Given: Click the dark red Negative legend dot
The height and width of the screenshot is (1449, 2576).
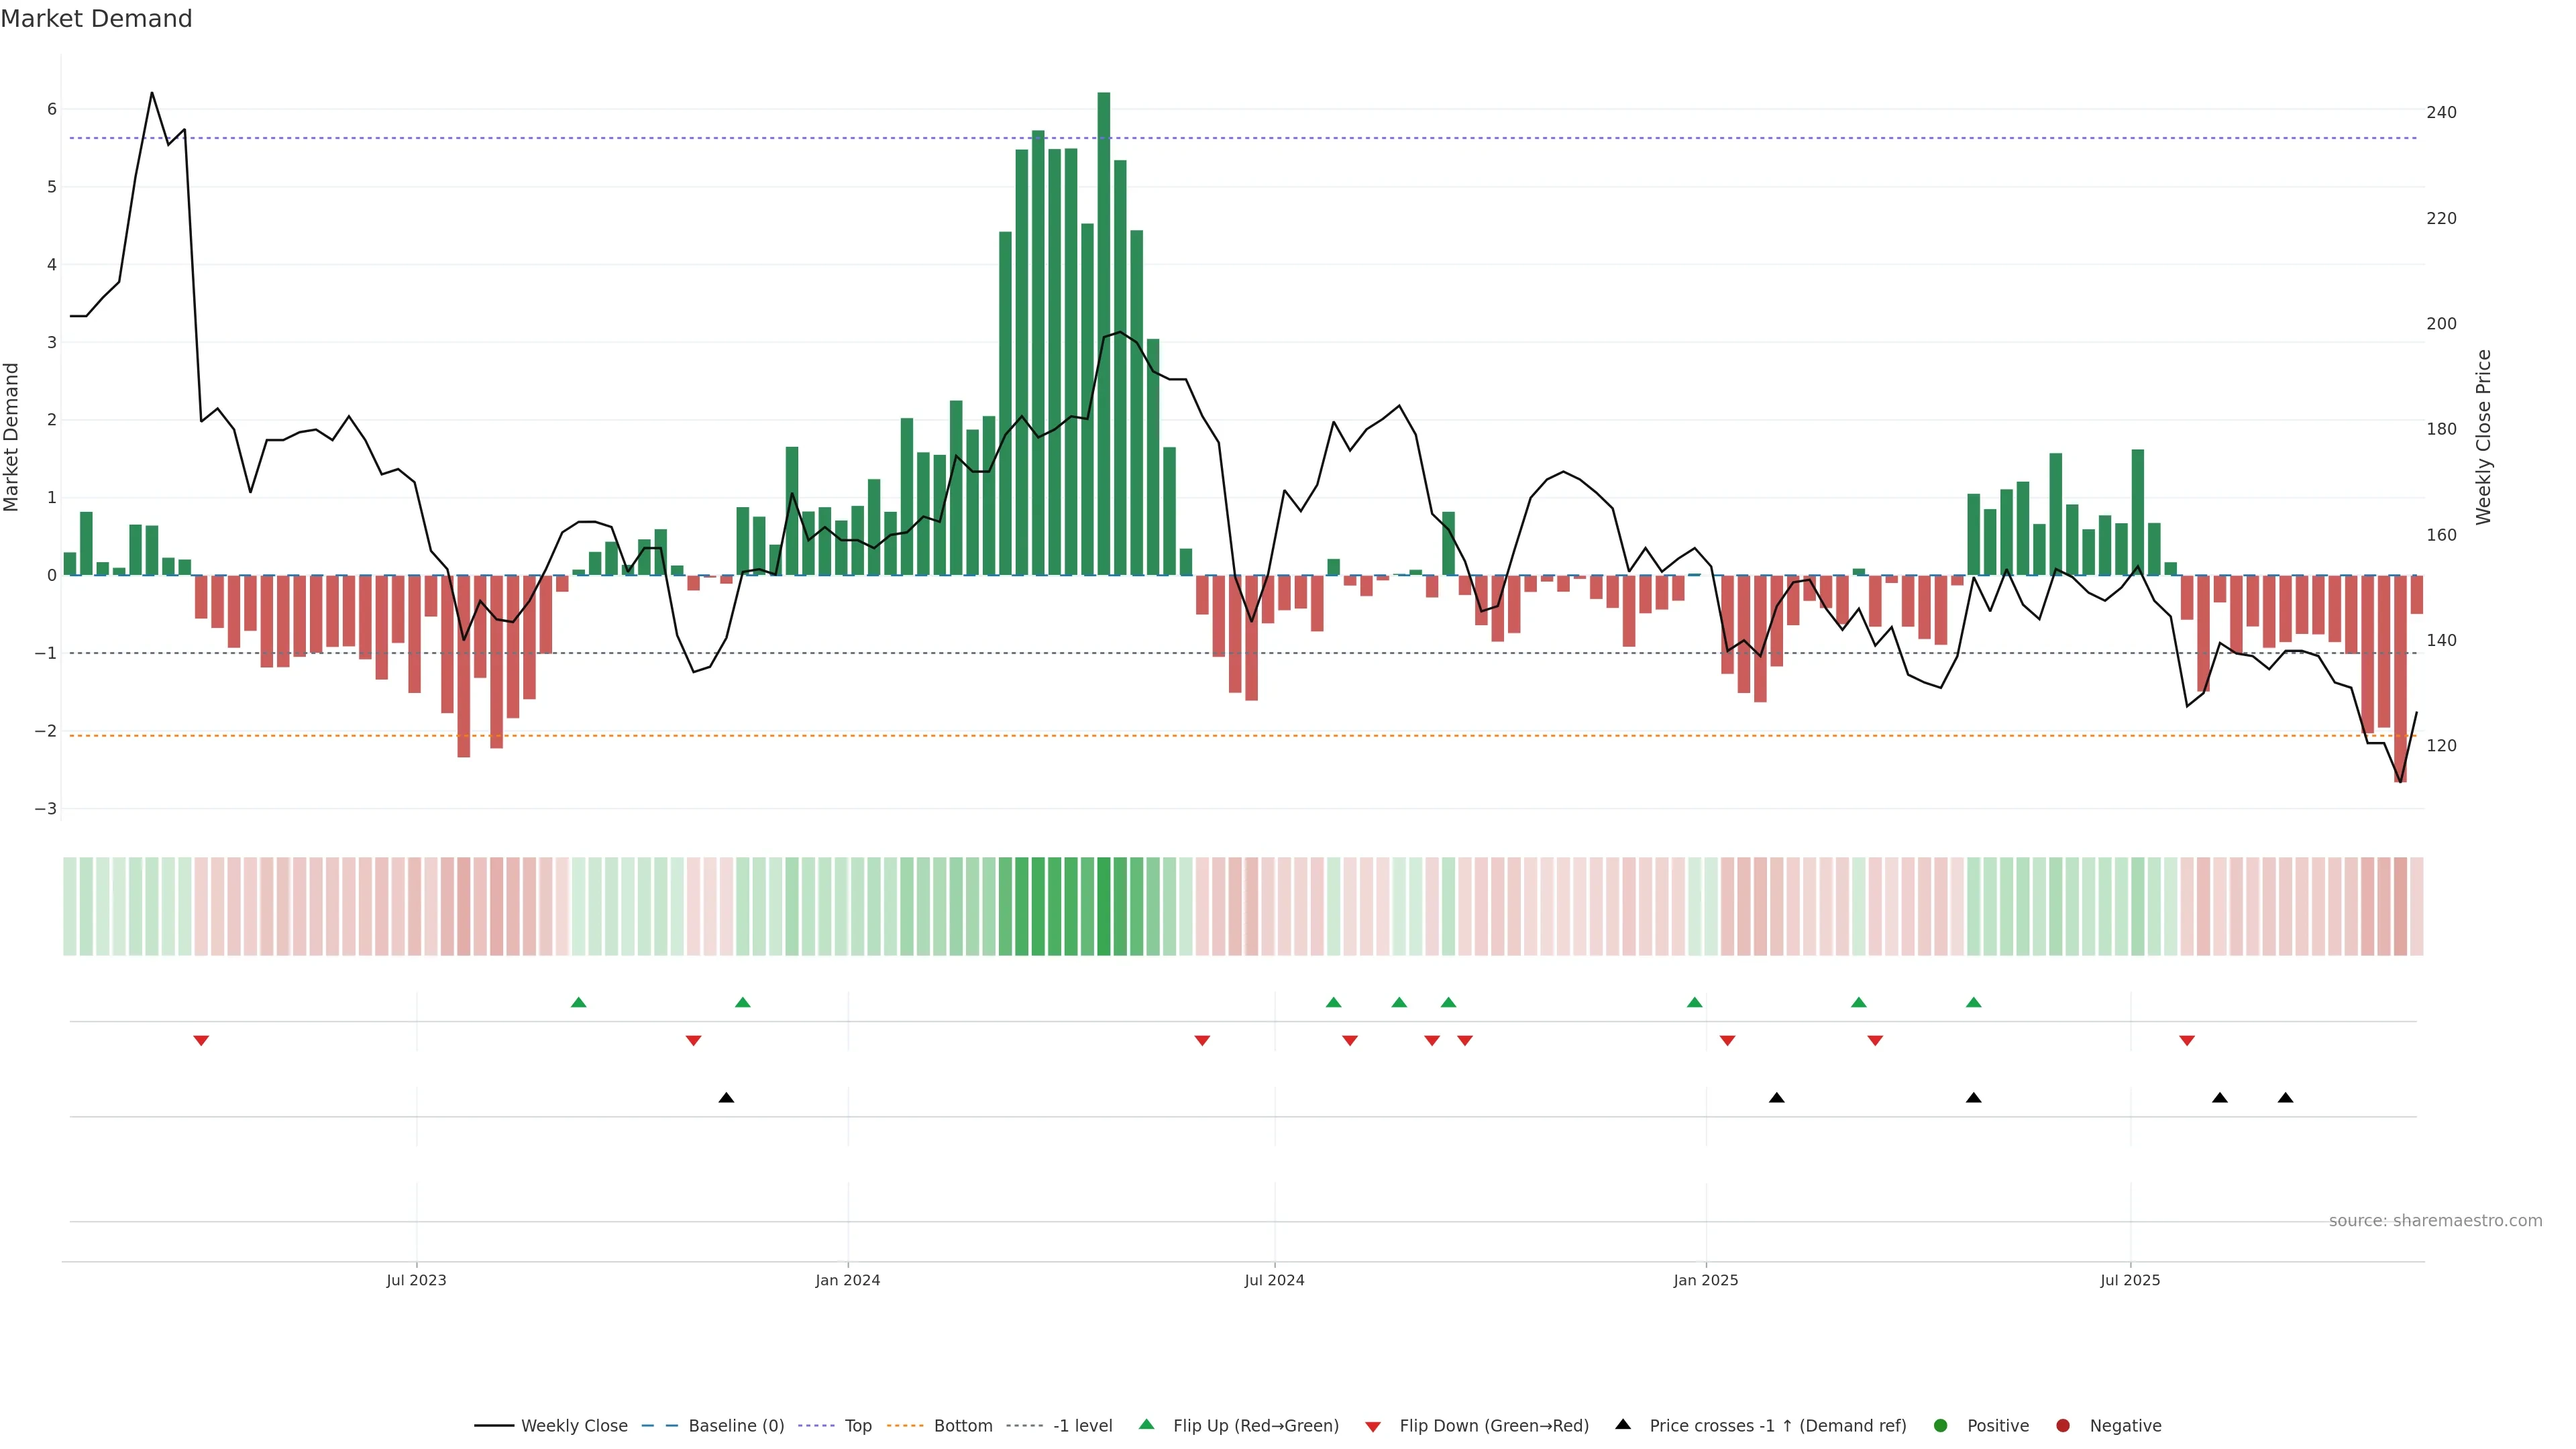Looking at the screenshot, I should [2062, 1425].
